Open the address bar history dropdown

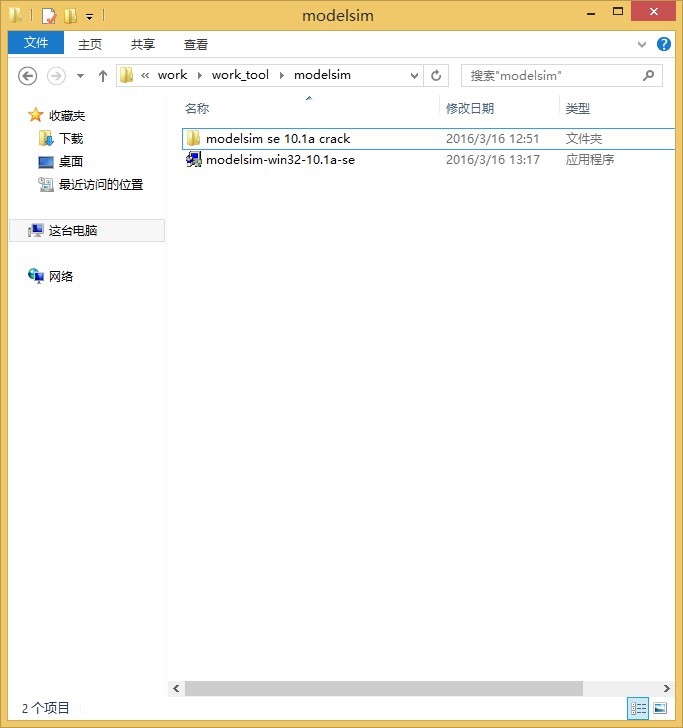click(414, 75)
